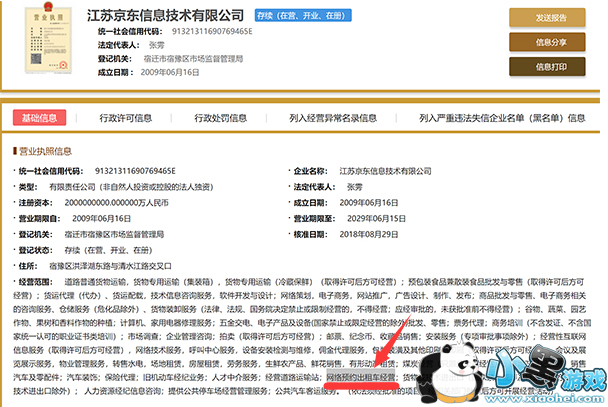Click the 信息分享 button
The width and height of the screenshot is (608, 407).
point(547,42)
